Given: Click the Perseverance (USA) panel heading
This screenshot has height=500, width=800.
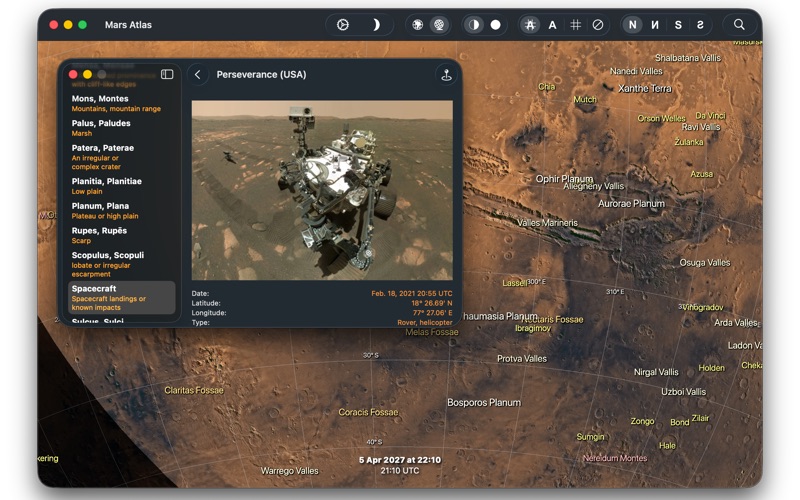Looking at the screenshot, I should click(261, 74).
